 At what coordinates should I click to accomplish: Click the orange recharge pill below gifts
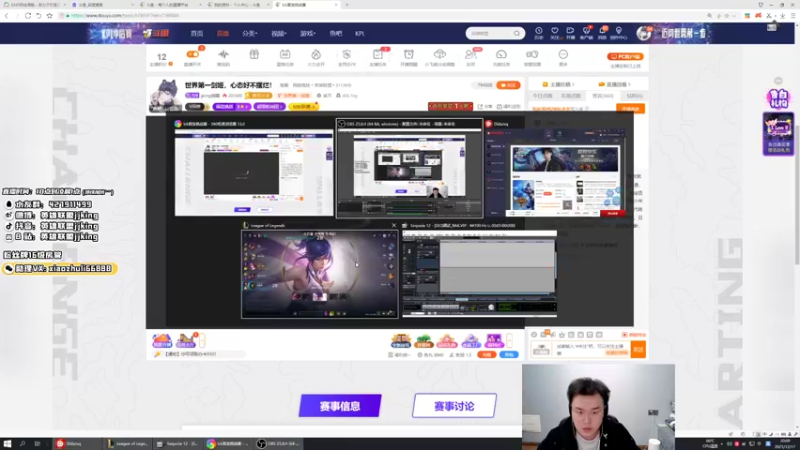click(x=486, y=355)
